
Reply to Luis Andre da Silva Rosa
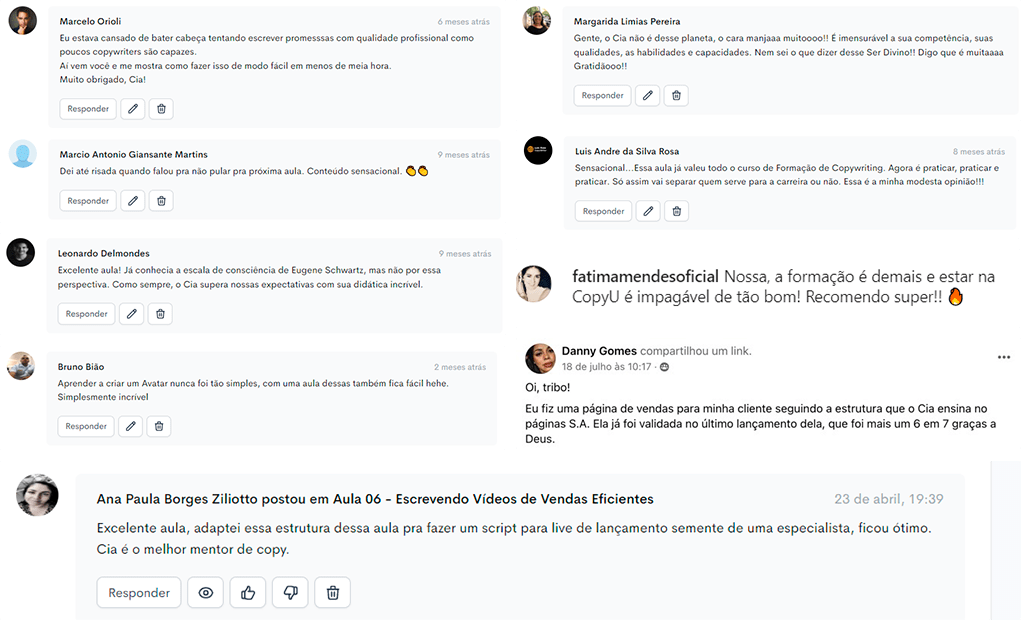pyautogui.click(x=604, y=211)
